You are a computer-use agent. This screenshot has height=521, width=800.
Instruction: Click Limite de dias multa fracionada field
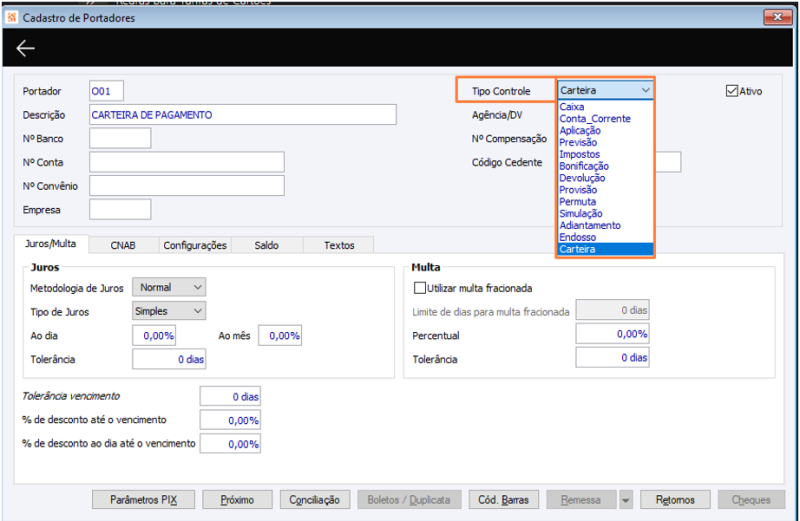(x=612, y=310)
